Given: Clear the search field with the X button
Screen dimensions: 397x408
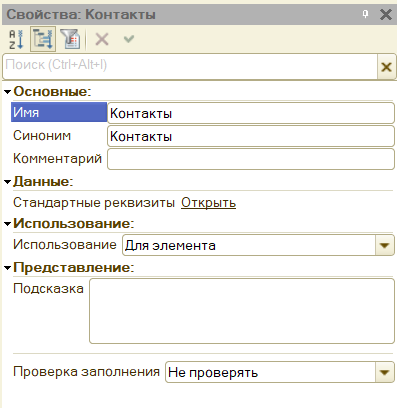Looking at the screenshot, I should [x=386, y=67].
